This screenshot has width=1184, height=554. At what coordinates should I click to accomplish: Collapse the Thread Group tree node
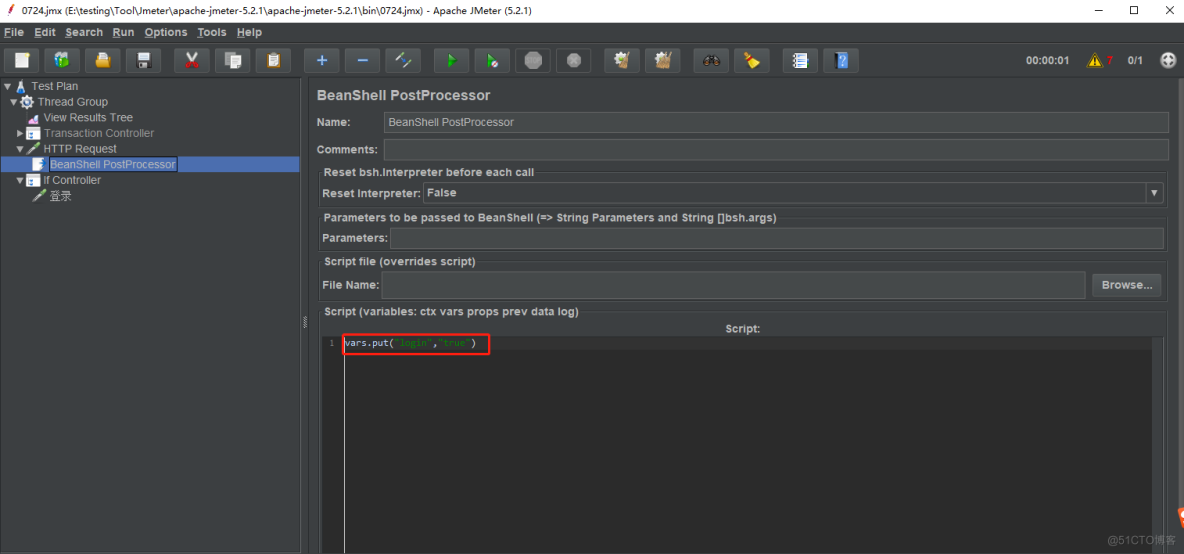(14, 102)
